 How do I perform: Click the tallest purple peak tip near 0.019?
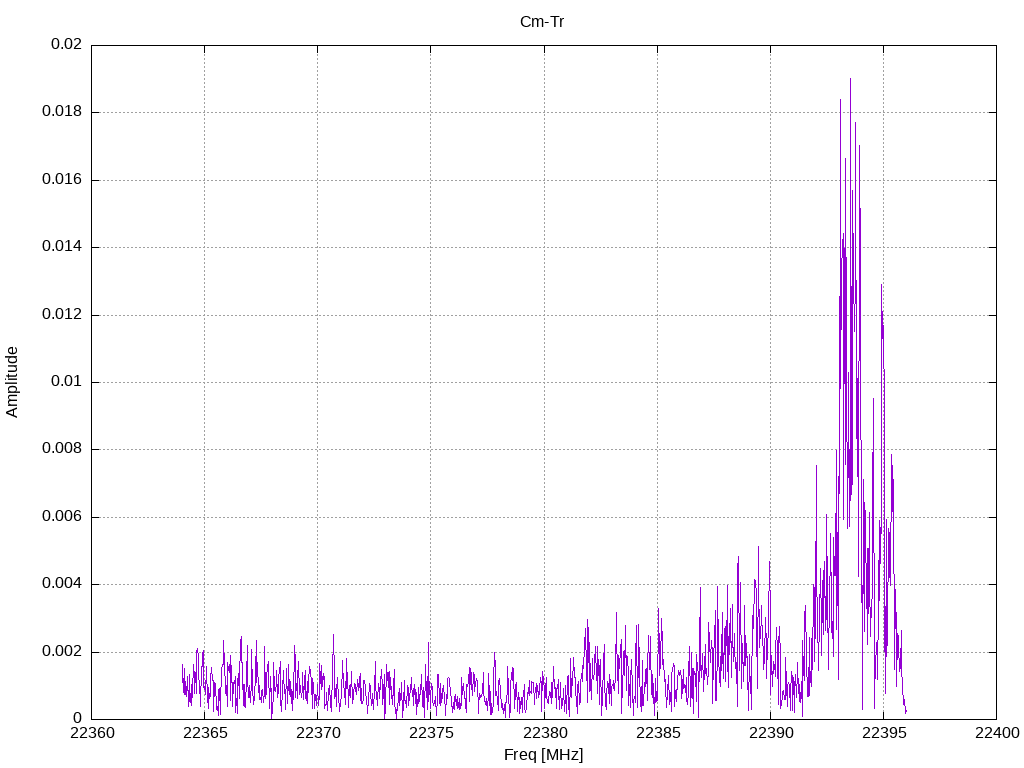pyautogui.click(x=850, y=79)
